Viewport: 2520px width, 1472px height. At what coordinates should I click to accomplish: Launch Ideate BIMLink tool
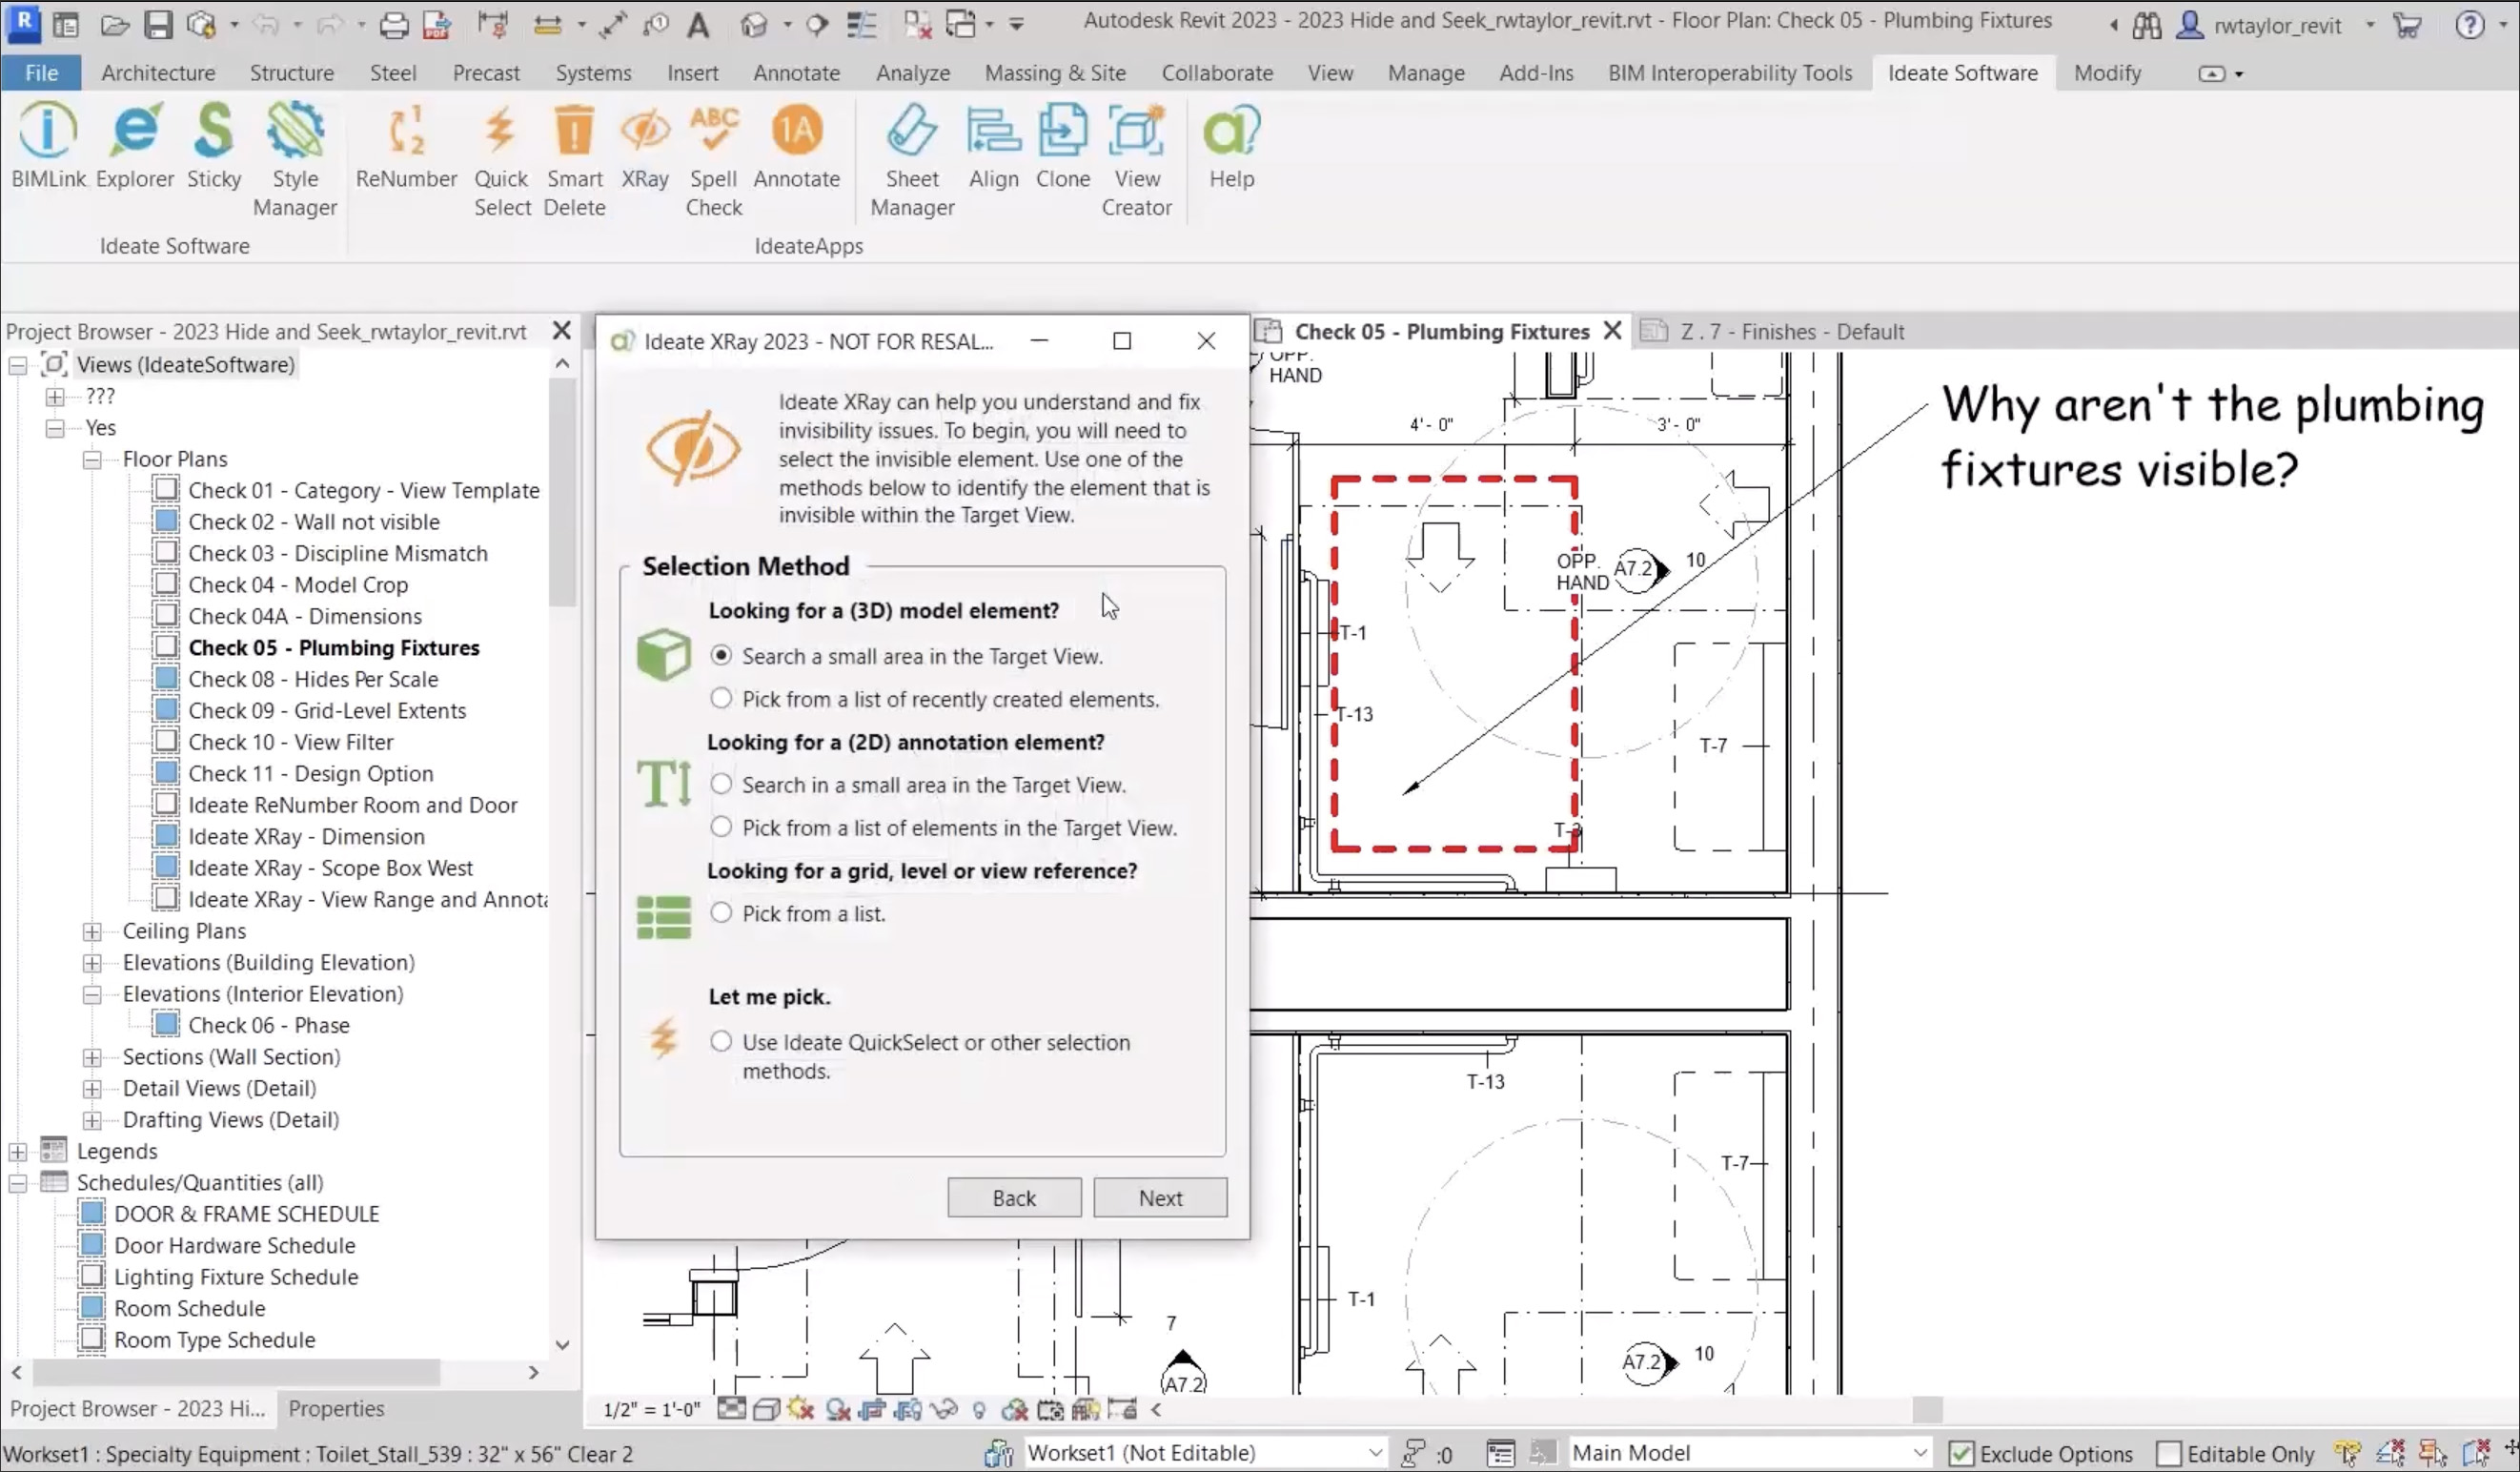pos(48,146)
